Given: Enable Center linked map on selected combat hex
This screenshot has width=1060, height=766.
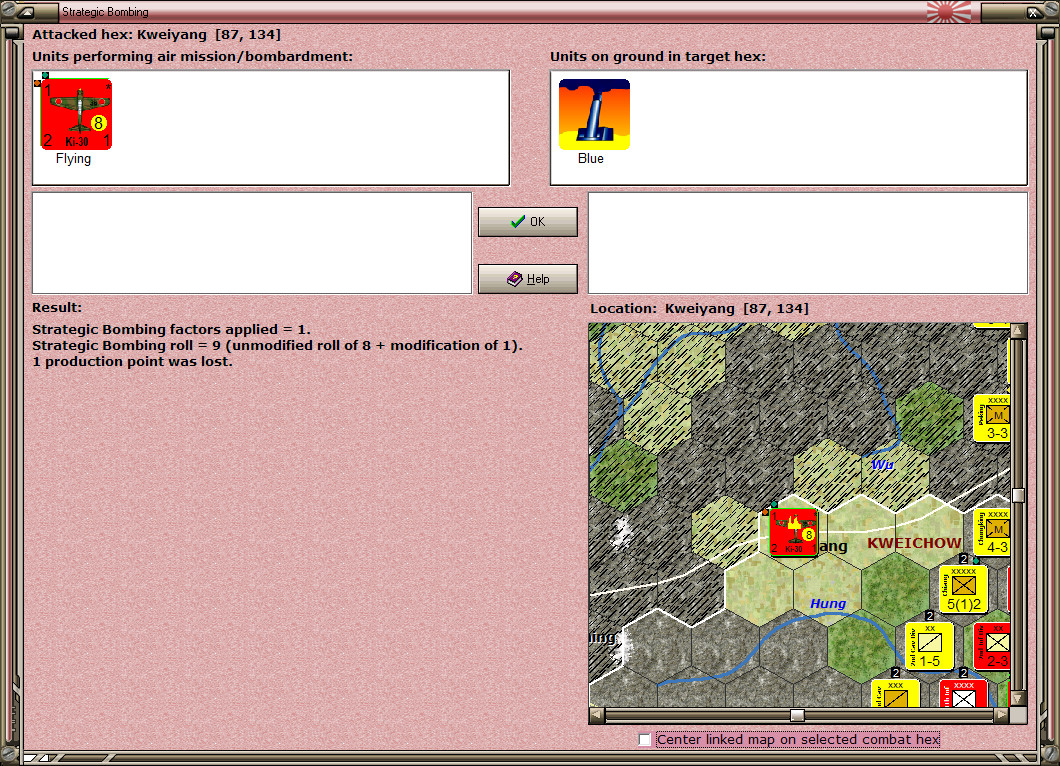Looking at the screenshot, I should pyautogui.click(x=645, y=740).
